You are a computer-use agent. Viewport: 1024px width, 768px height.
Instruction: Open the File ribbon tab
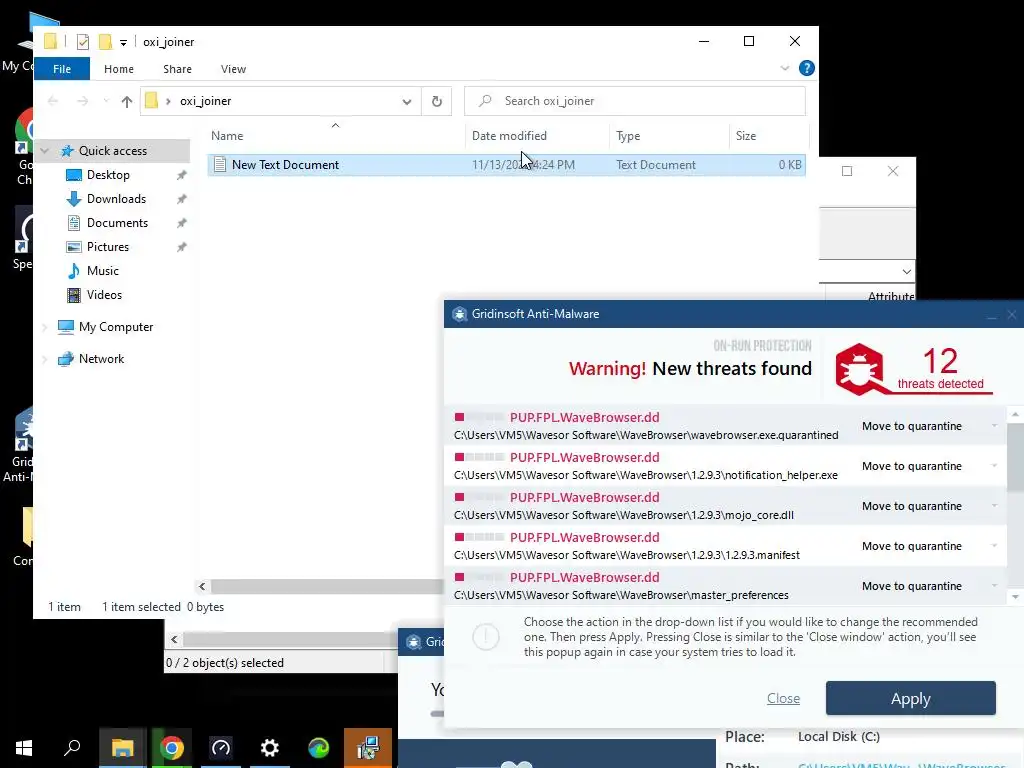62,69
